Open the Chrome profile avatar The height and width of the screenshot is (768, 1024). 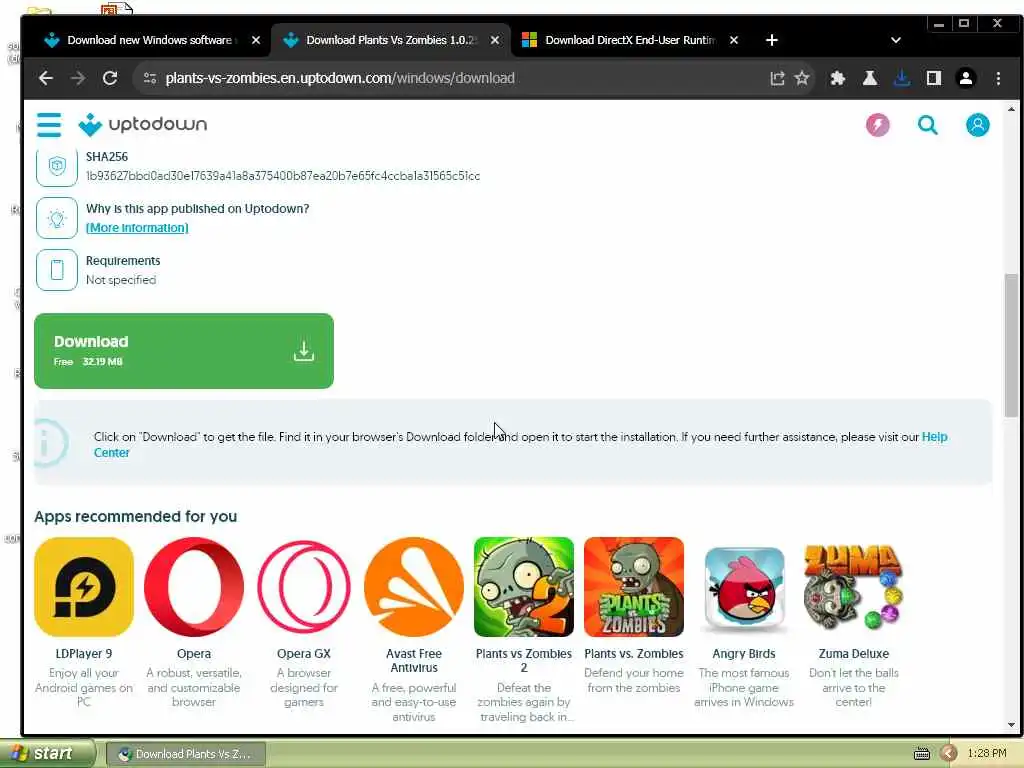(966, 78)
